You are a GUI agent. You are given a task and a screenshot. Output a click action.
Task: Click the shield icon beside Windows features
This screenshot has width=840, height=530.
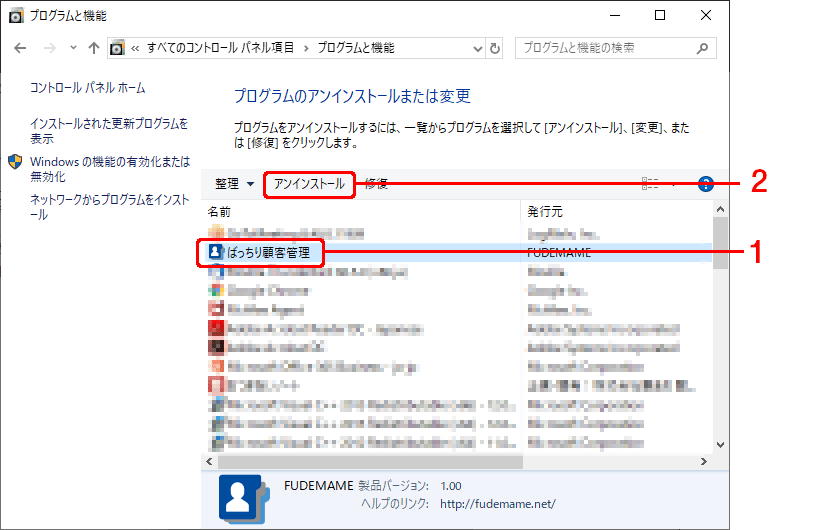click(16, 161)
